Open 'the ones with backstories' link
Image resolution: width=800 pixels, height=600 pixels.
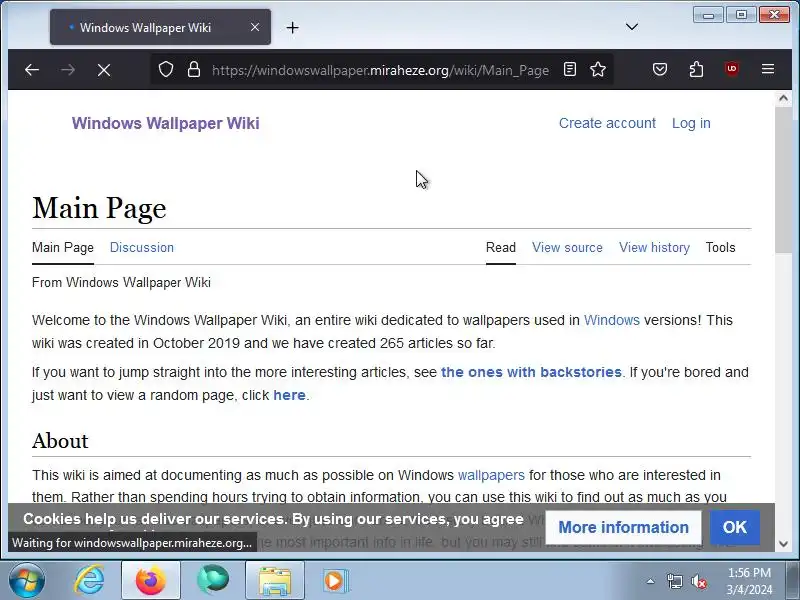coord(531,372)
